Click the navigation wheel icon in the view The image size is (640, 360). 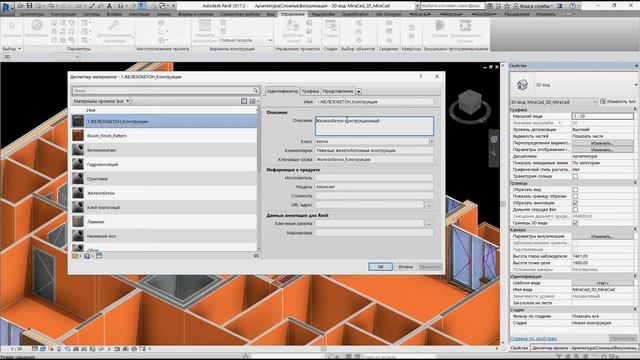[x=494, y=140]
